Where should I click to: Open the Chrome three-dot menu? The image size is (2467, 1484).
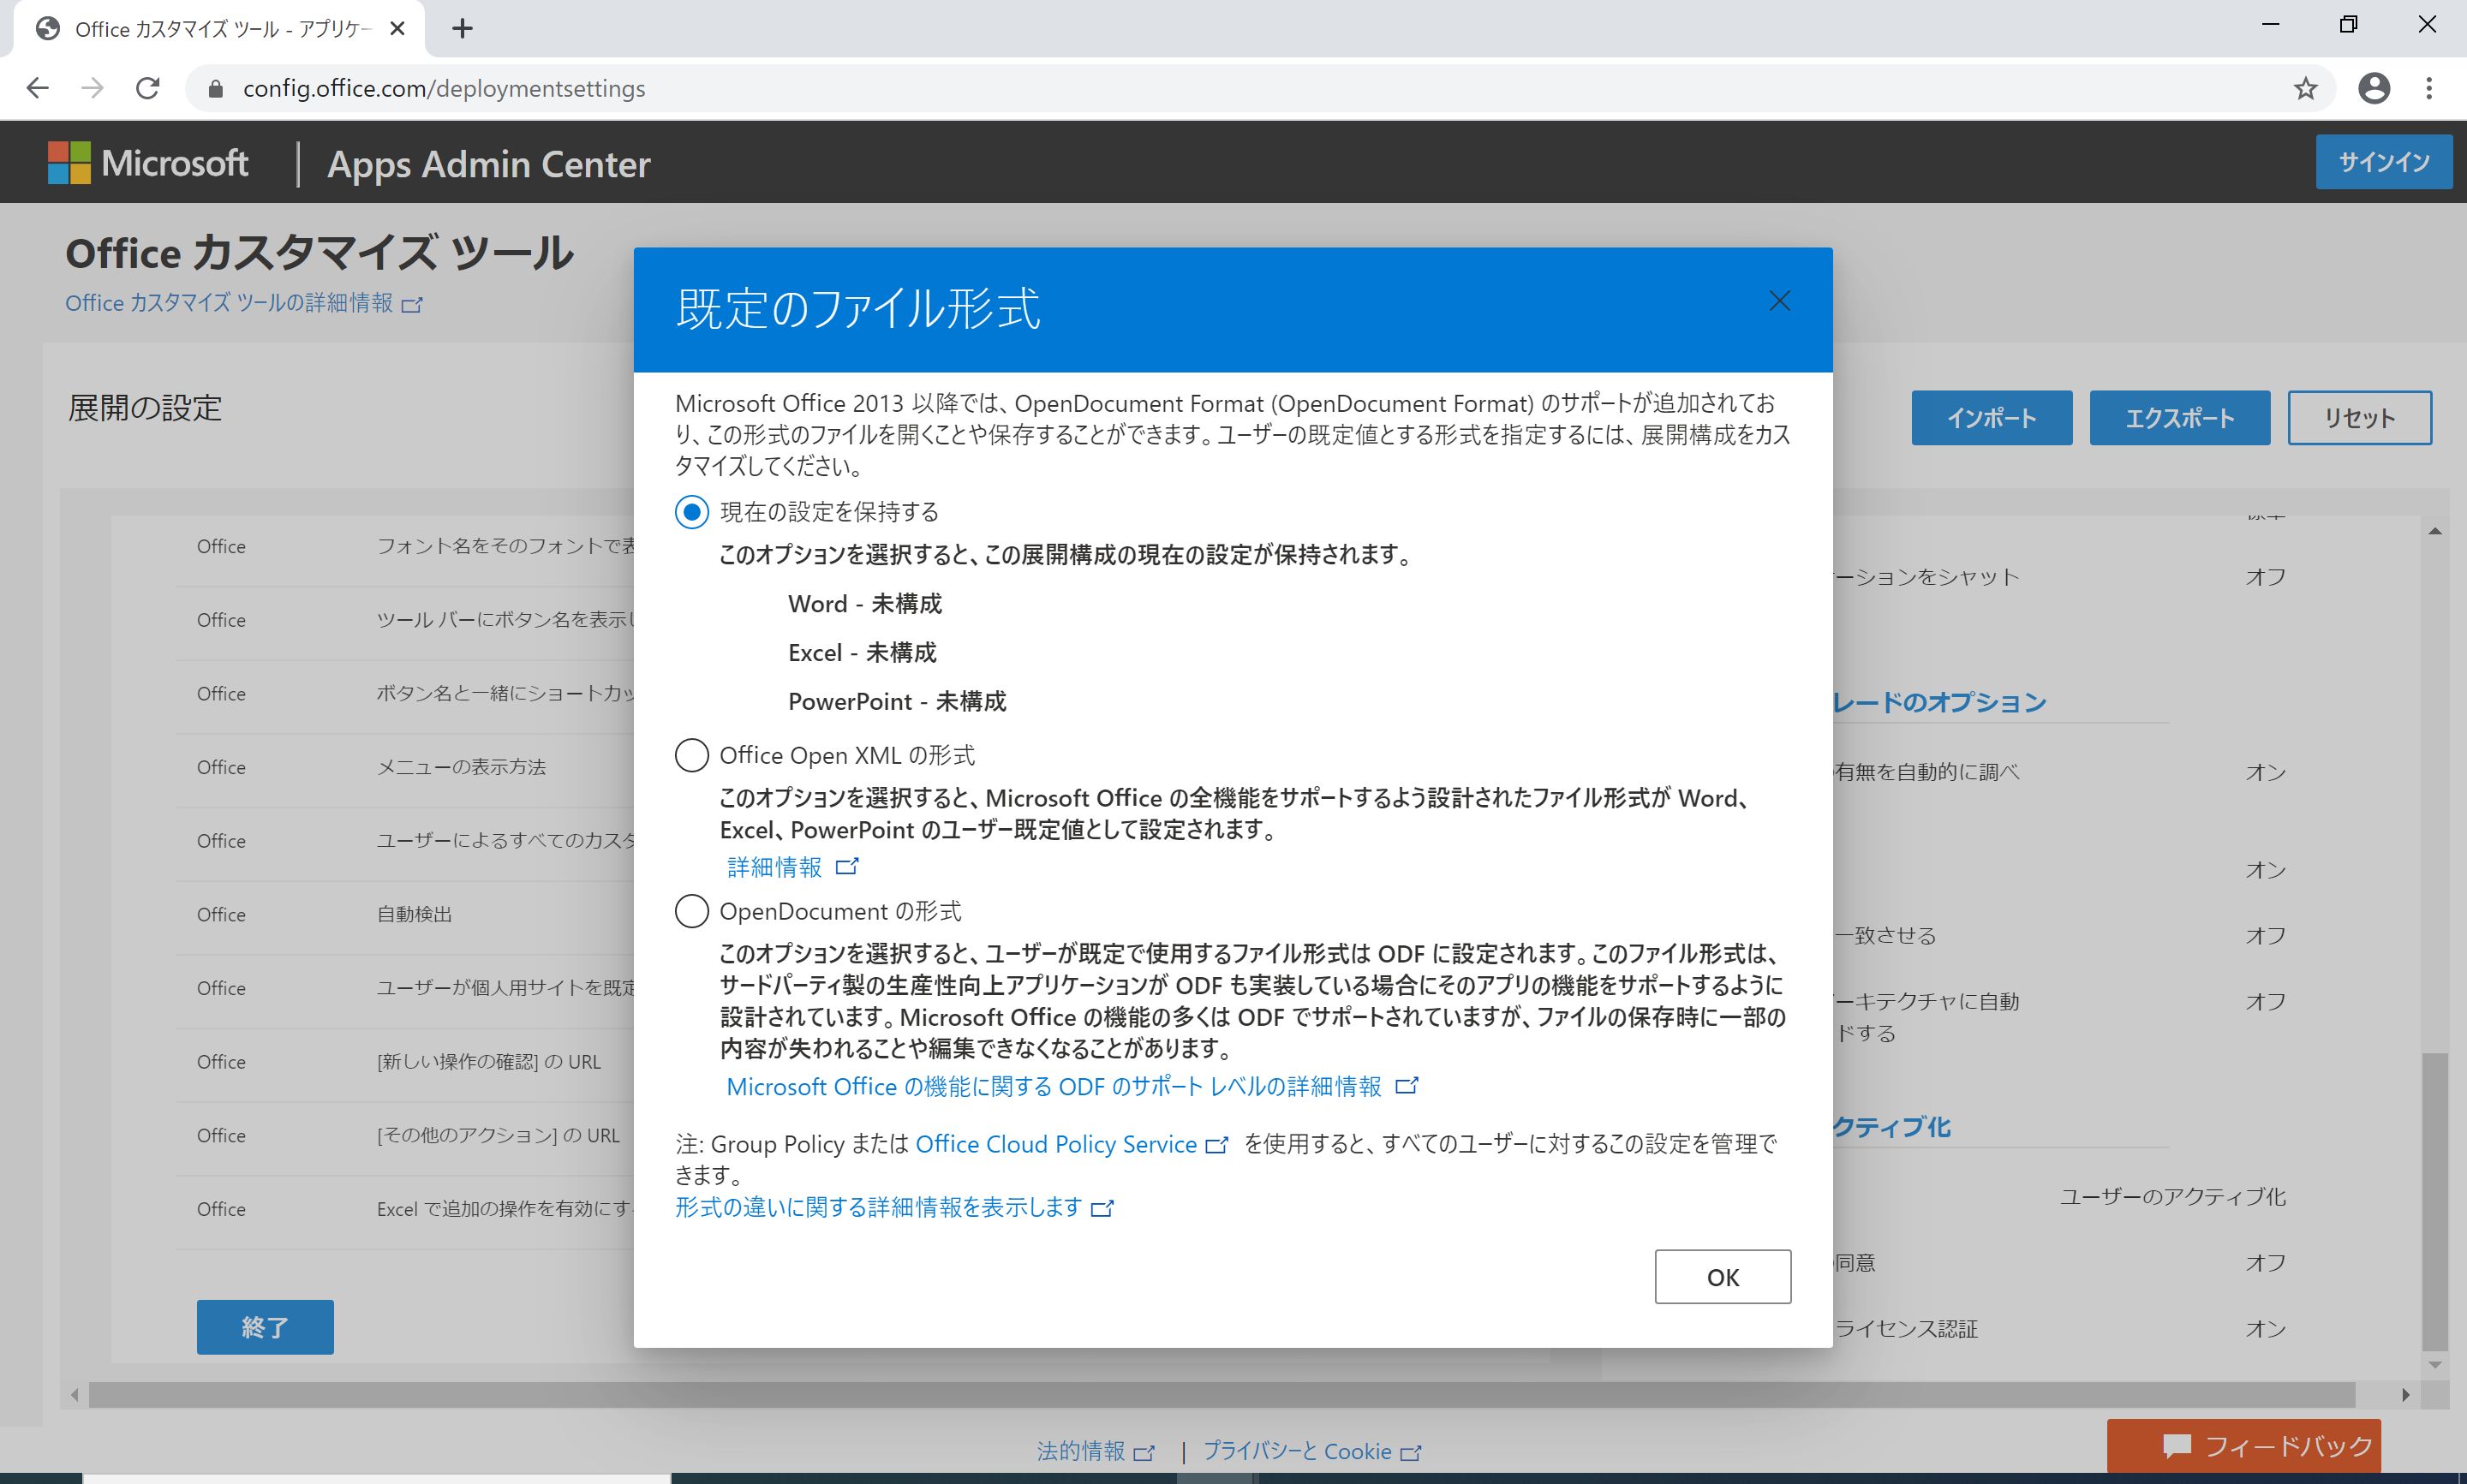[x=2429, y=89]
